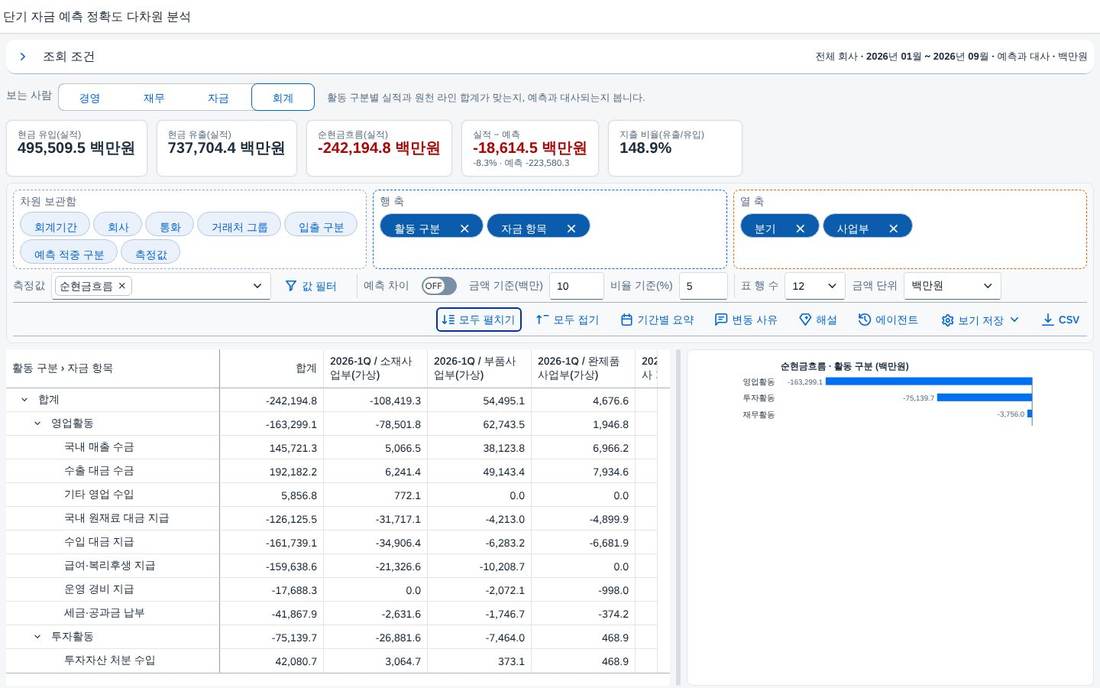Open the 실적 − 예측 KPI card
1100x688 pixels.
(530, 148)
